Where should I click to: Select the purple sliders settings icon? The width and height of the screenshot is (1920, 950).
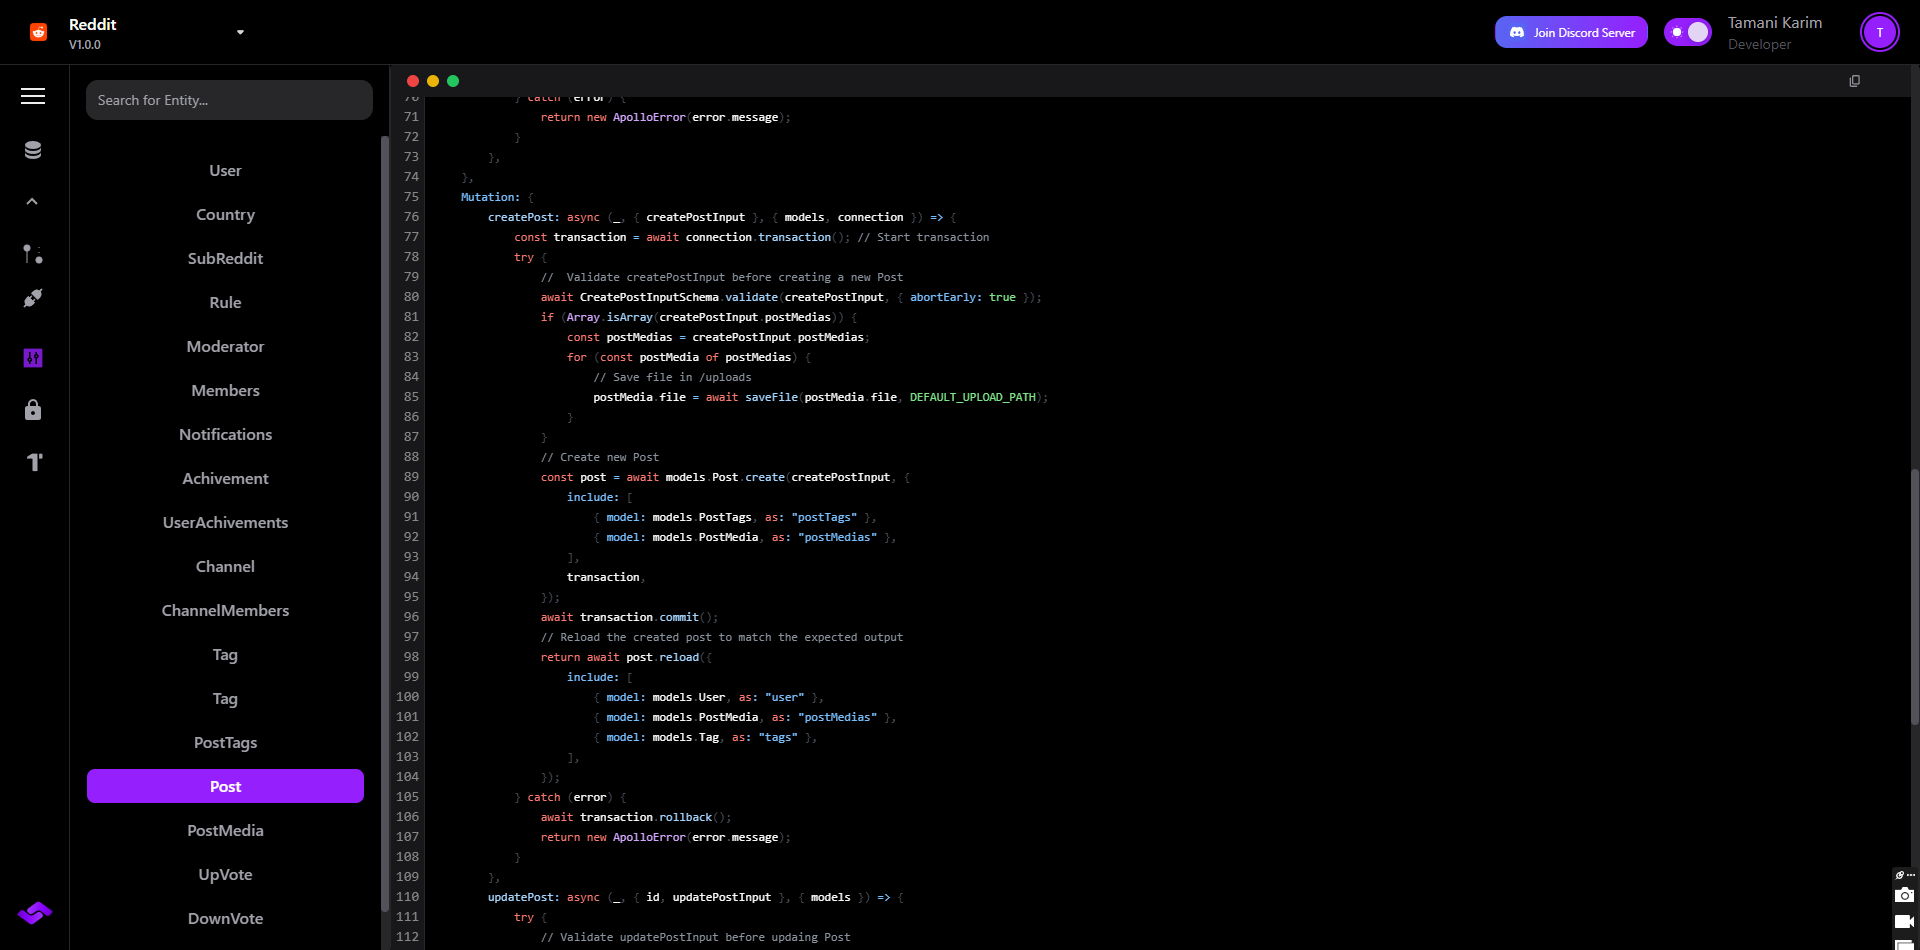point(33,358)
